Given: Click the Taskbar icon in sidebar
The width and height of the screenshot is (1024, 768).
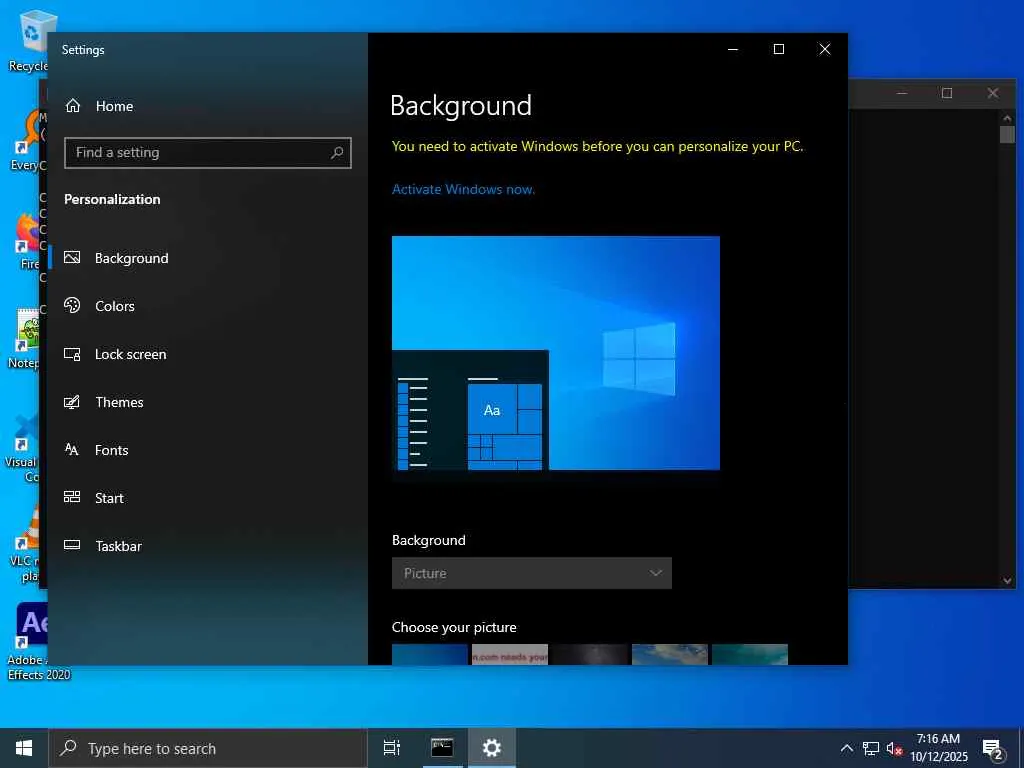Looking at the screenshot, I should 72,545.
